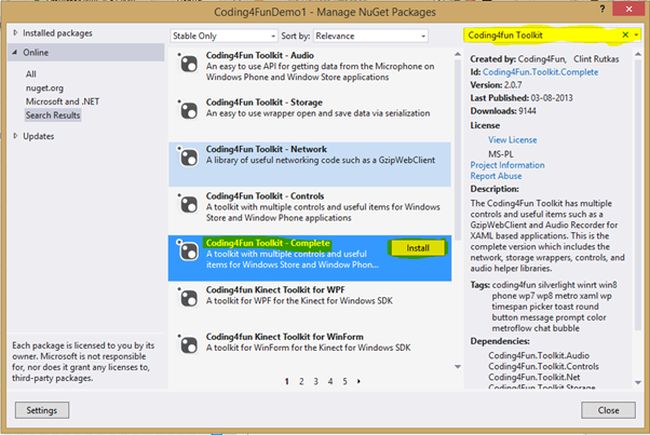Click the Last Published 03-08-2013 value
The width and height of the screenshot is (650, 435).
[x=552, y=98]
